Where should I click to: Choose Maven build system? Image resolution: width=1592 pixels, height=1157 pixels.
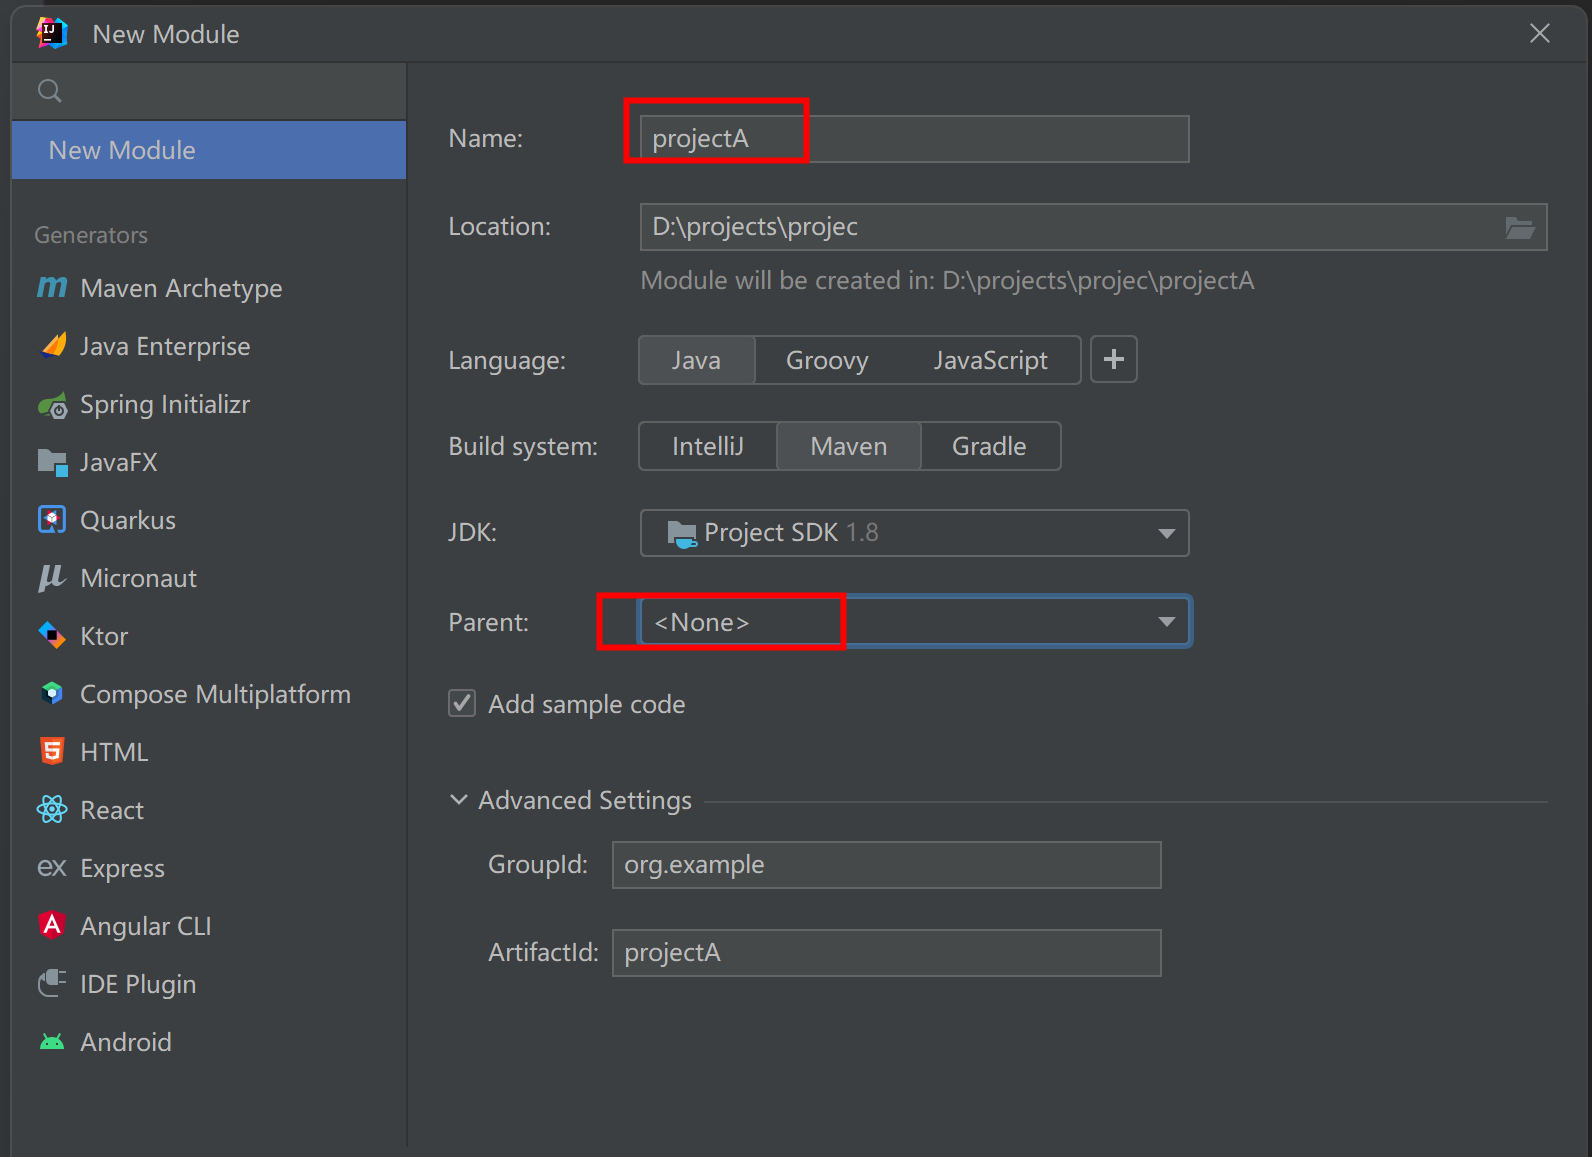pyautogui.click(x=849, y=446)
